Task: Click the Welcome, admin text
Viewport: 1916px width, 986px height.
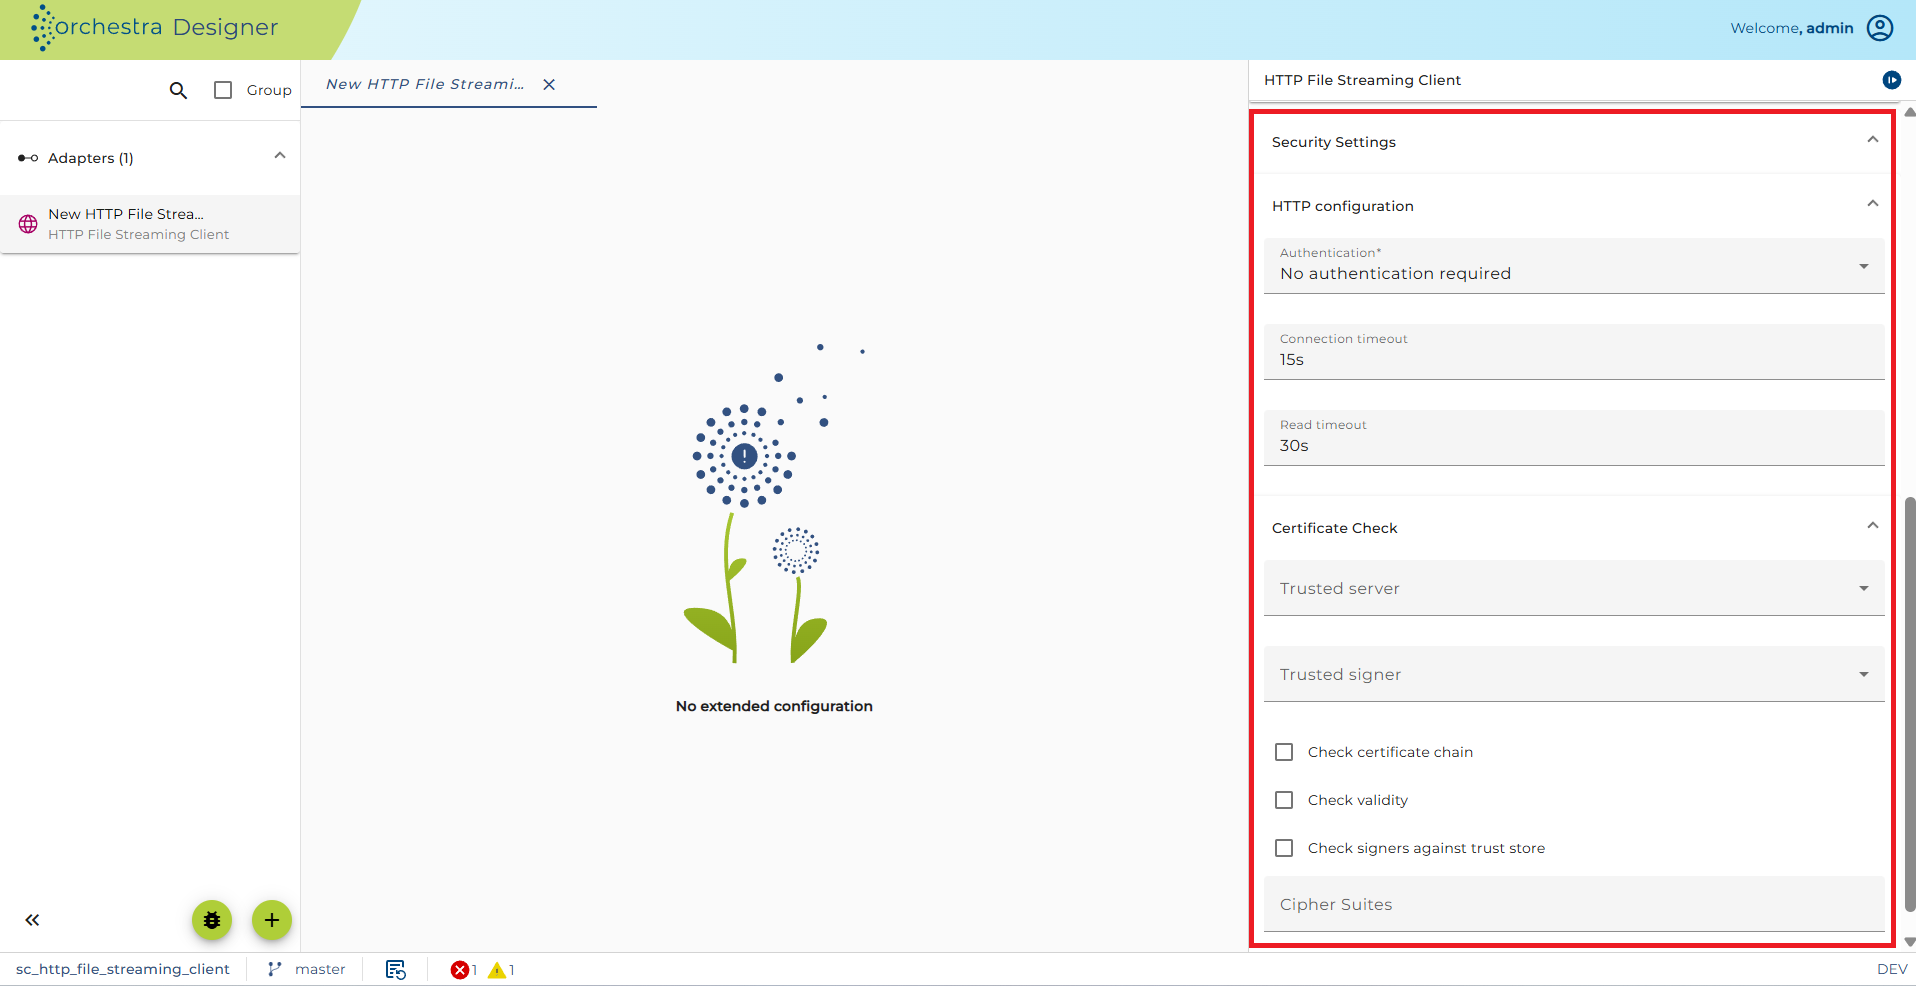Action: (1792, 28)
